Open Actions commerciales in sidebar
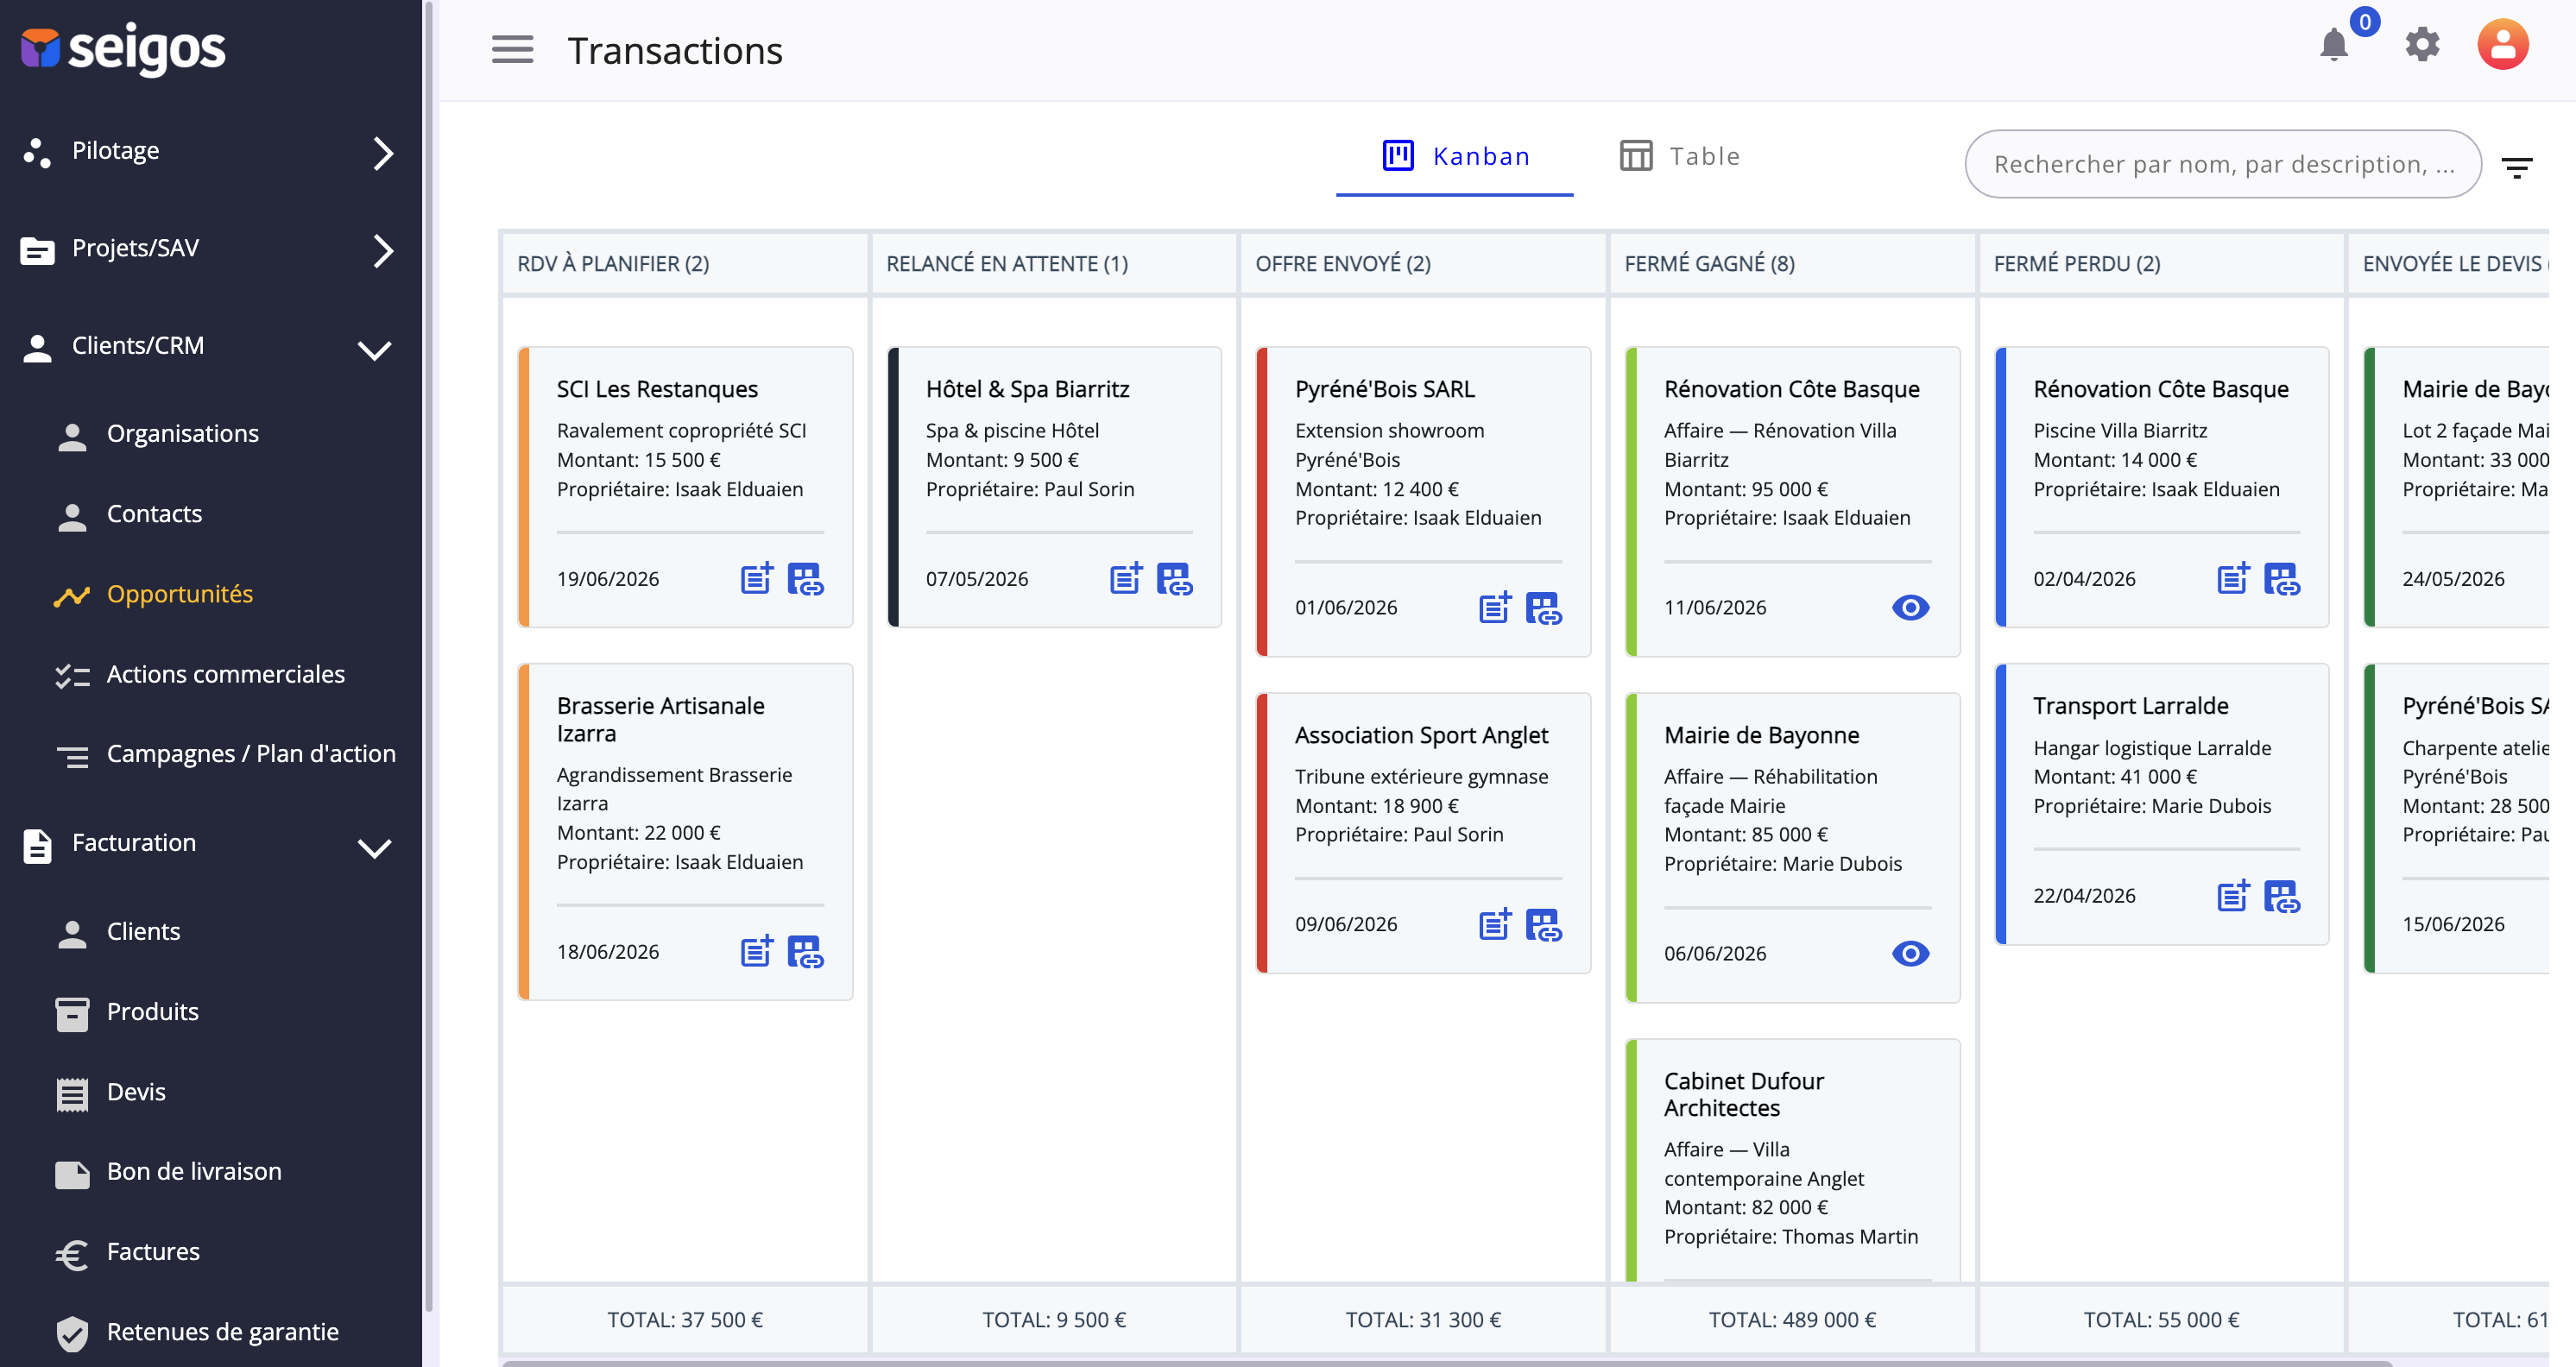The height and width of the screenshot is (1367, 2576). pos(226,674)
